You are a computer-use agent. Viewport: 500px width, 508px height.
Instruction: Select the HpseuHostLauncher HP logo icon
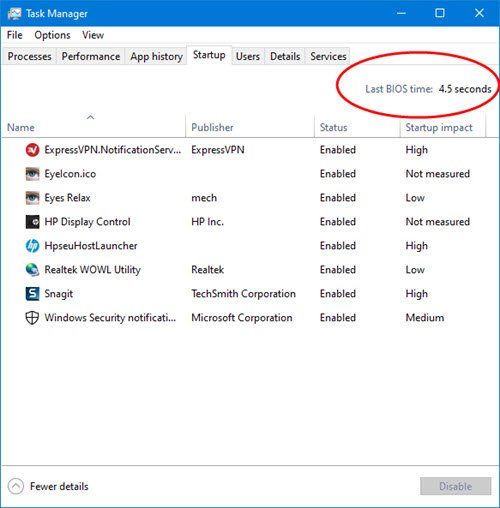click(32, 246)
